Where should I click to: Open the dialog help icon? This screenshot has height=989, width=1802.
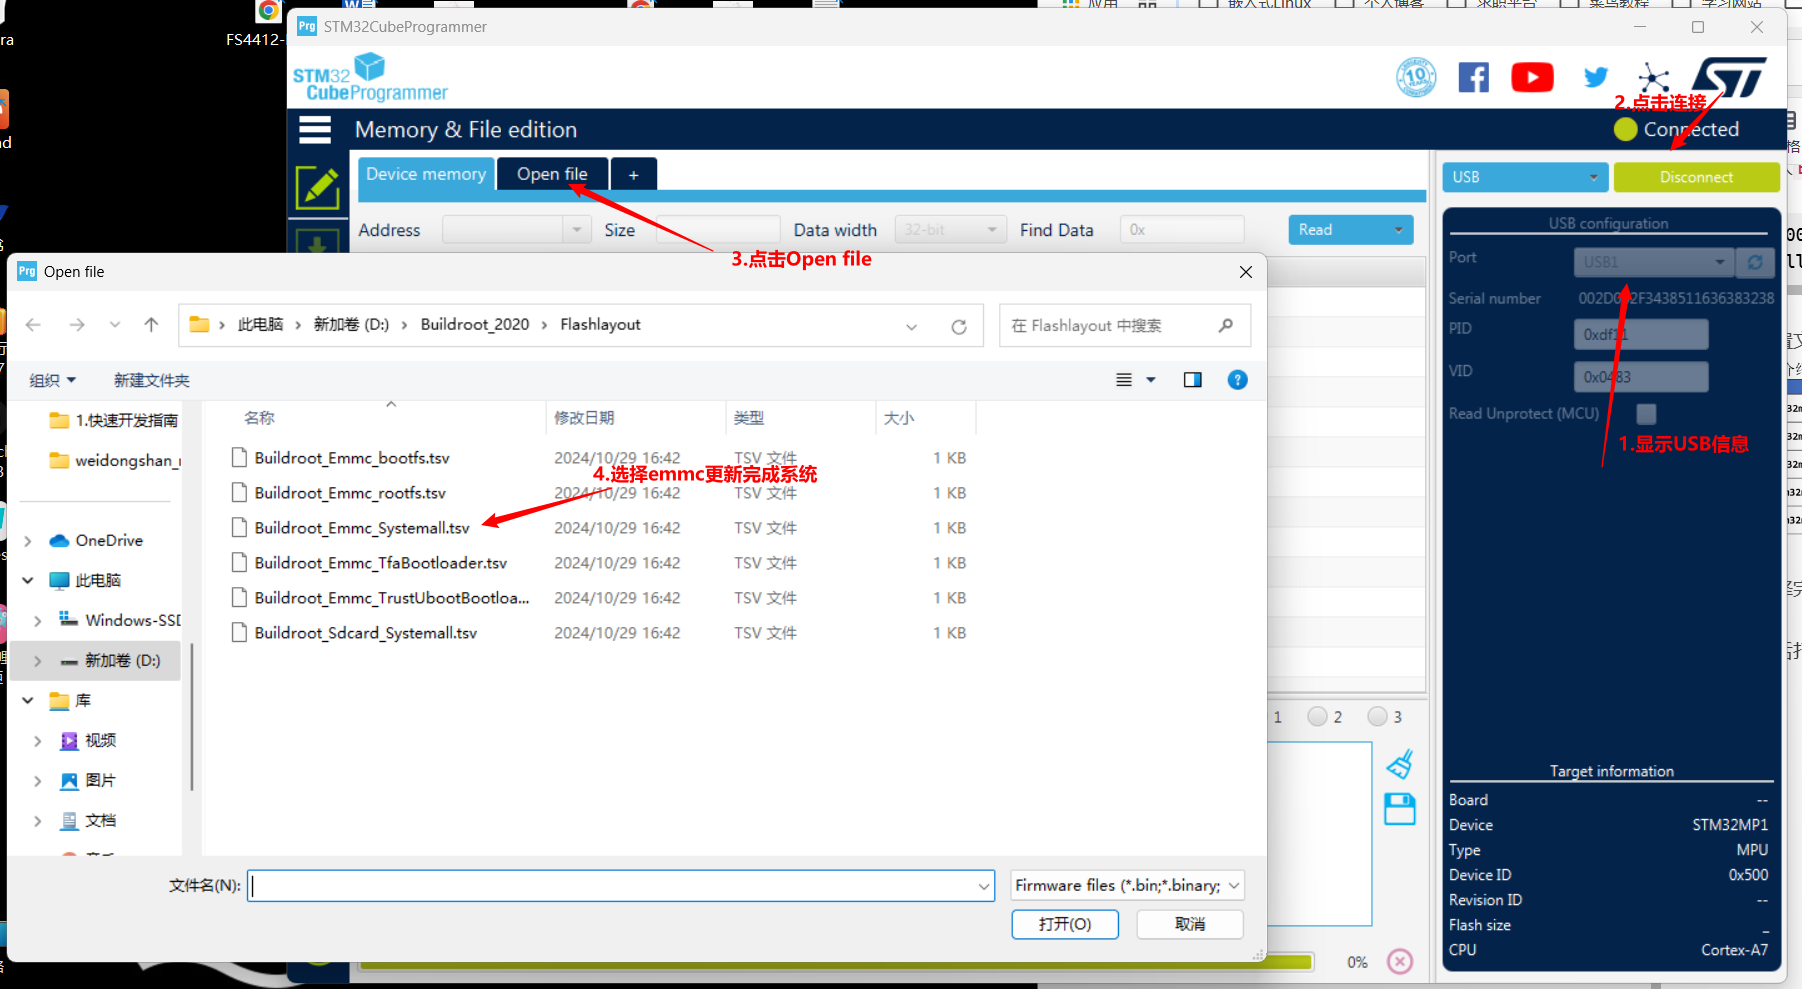(1237, 380)
